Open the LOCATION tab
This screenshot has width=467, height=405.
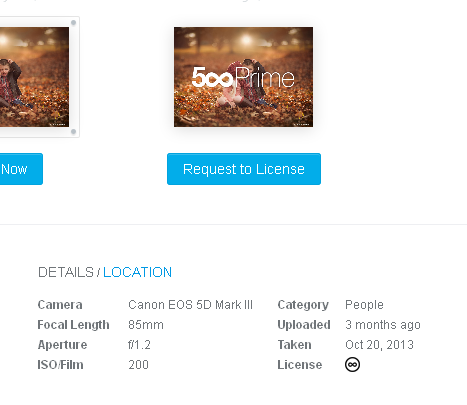(137, 272)
